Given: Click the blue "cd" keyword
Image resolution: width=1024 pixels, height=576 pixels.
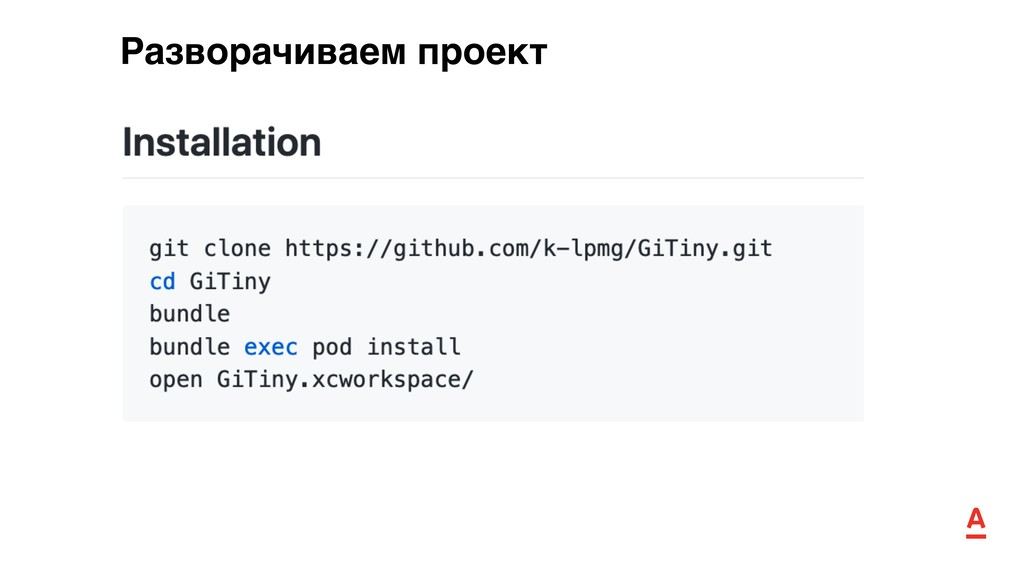Looking at the screenshot, I should pyautogui.click(x=163, y=281).
